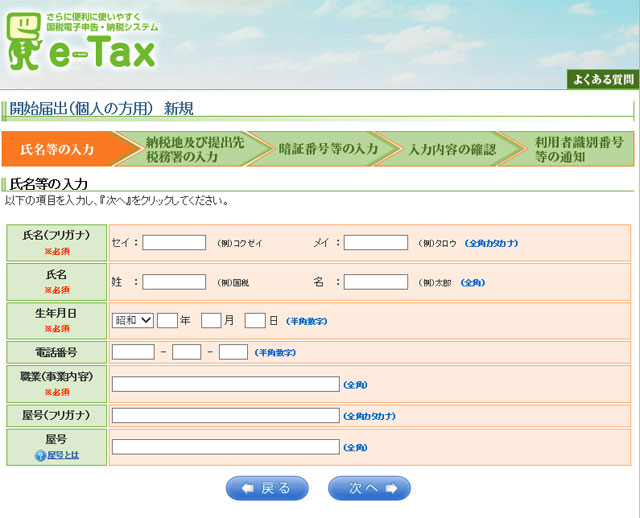Focus the 屋号(フリガナ) input field
This screenshot has width=640, height=518.
tap(225, 415)
